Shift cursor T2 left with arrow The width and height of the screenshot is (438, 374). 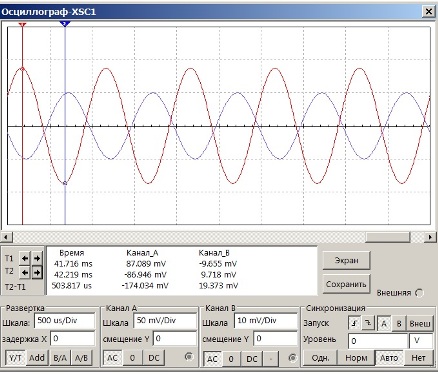pyautogui.click(x=25, y=273)
